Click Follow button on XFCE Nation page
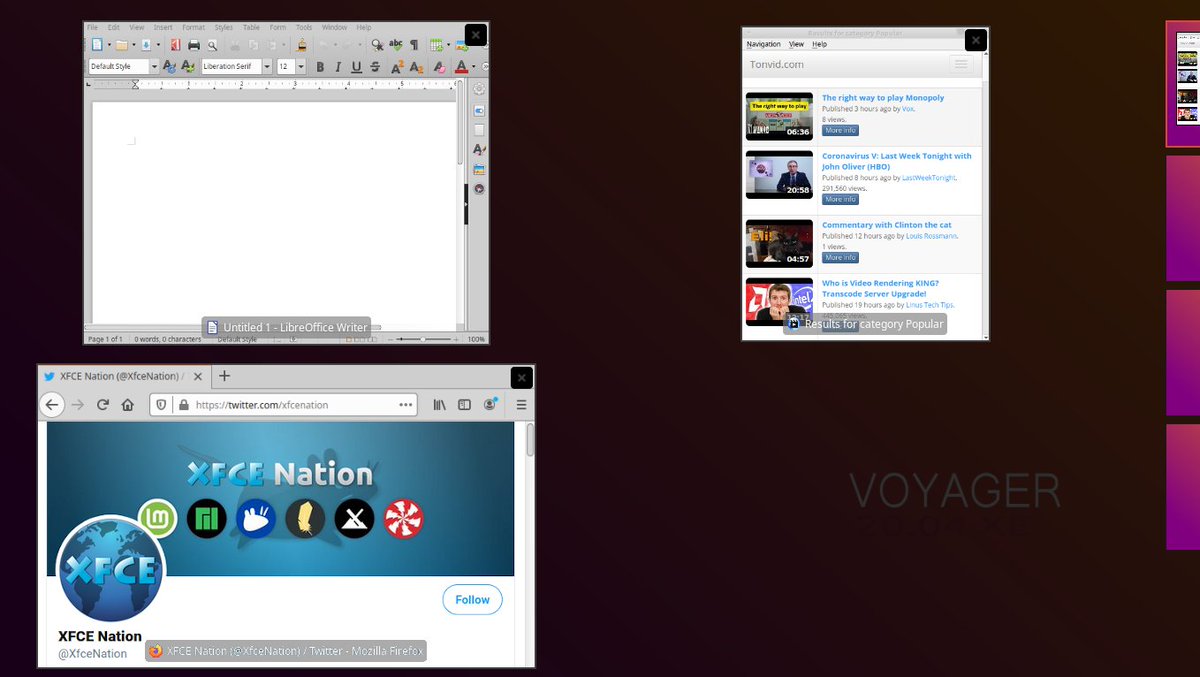Viewport: 1200px width, 677px height. (x=472, y=600)
